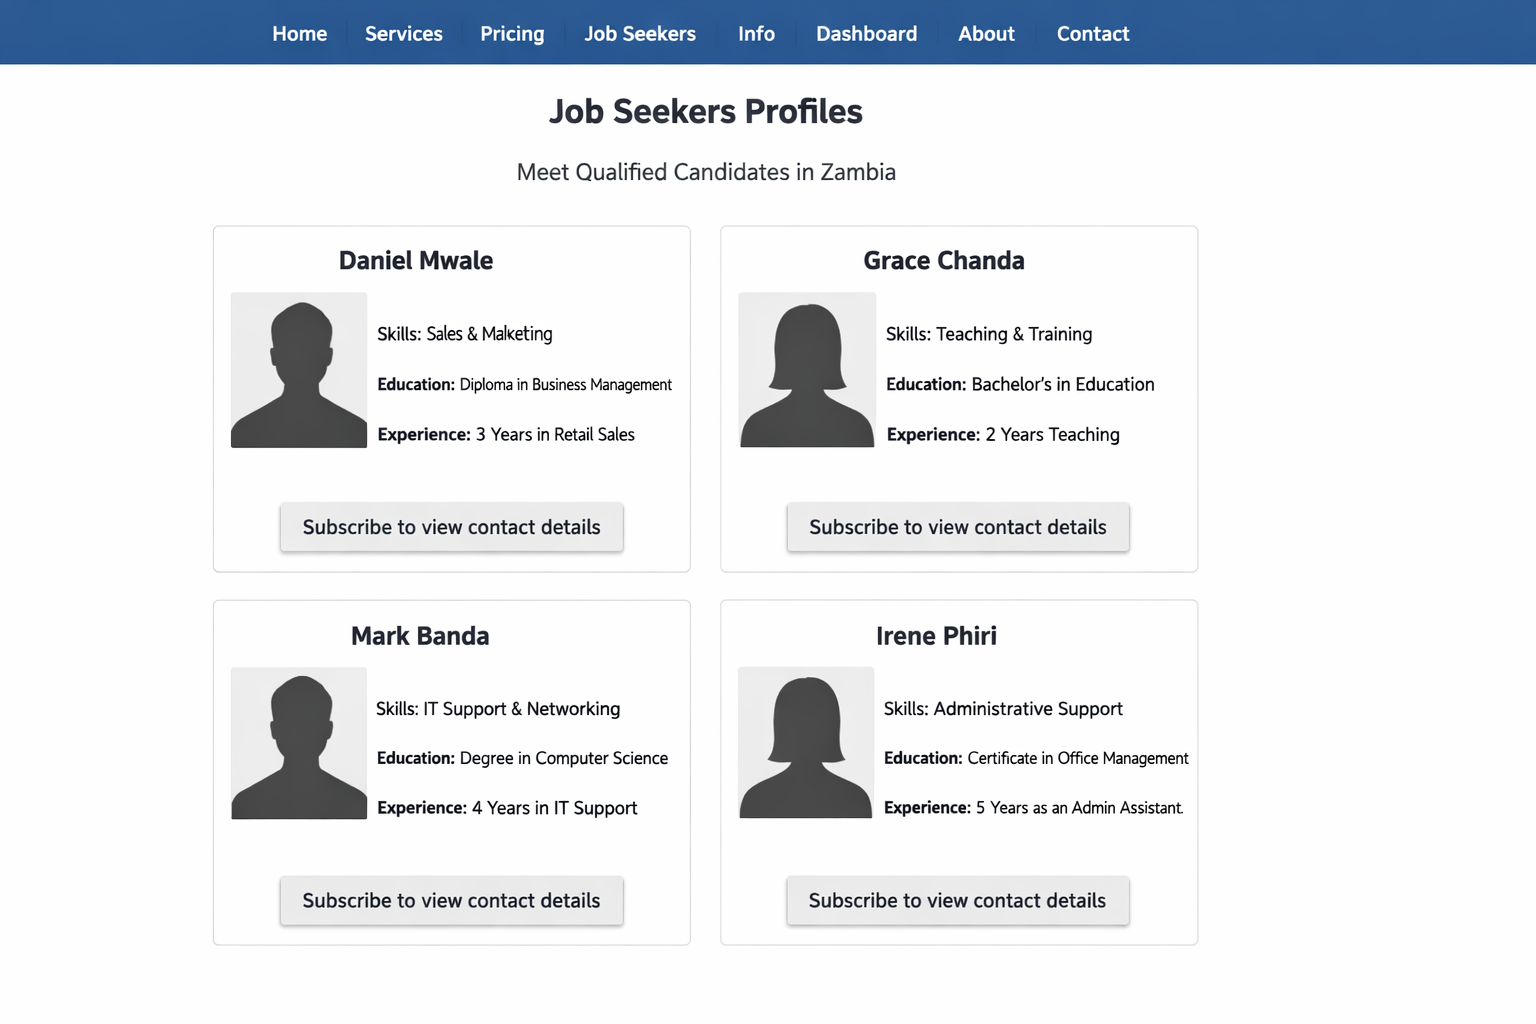Screen dimensions: 1536x1024
Task: Click the Mark Banda name heading
Action: click(x=420, y=636)
